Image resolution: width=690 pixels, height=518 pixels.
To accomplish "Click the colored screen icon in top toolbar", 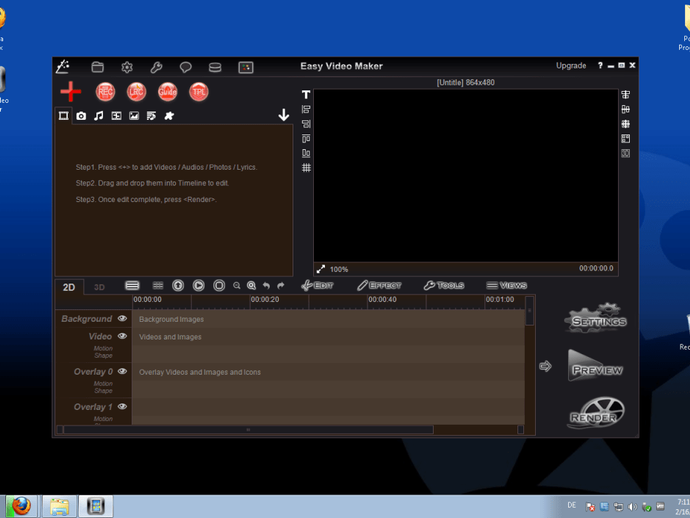I will click(x=246, y=67).
